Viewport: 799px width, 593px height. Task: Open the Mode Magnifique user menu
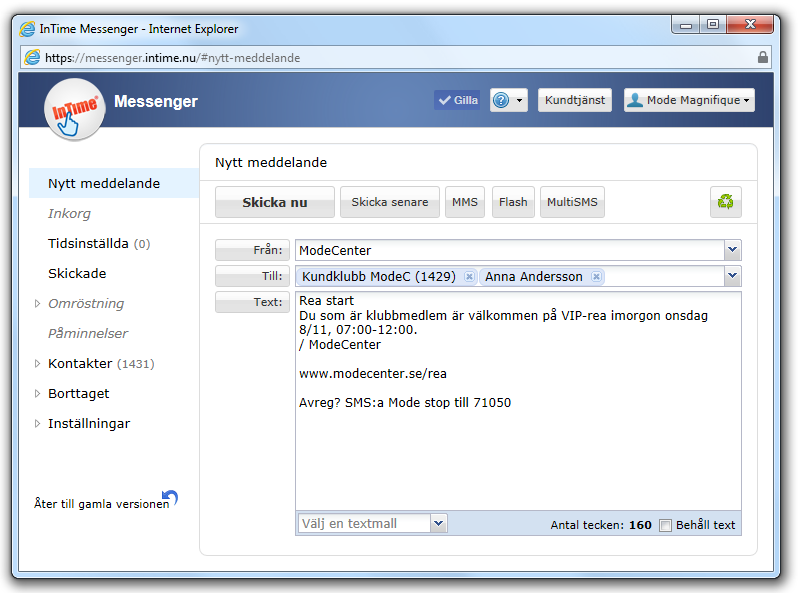click(x=689, y=100)
